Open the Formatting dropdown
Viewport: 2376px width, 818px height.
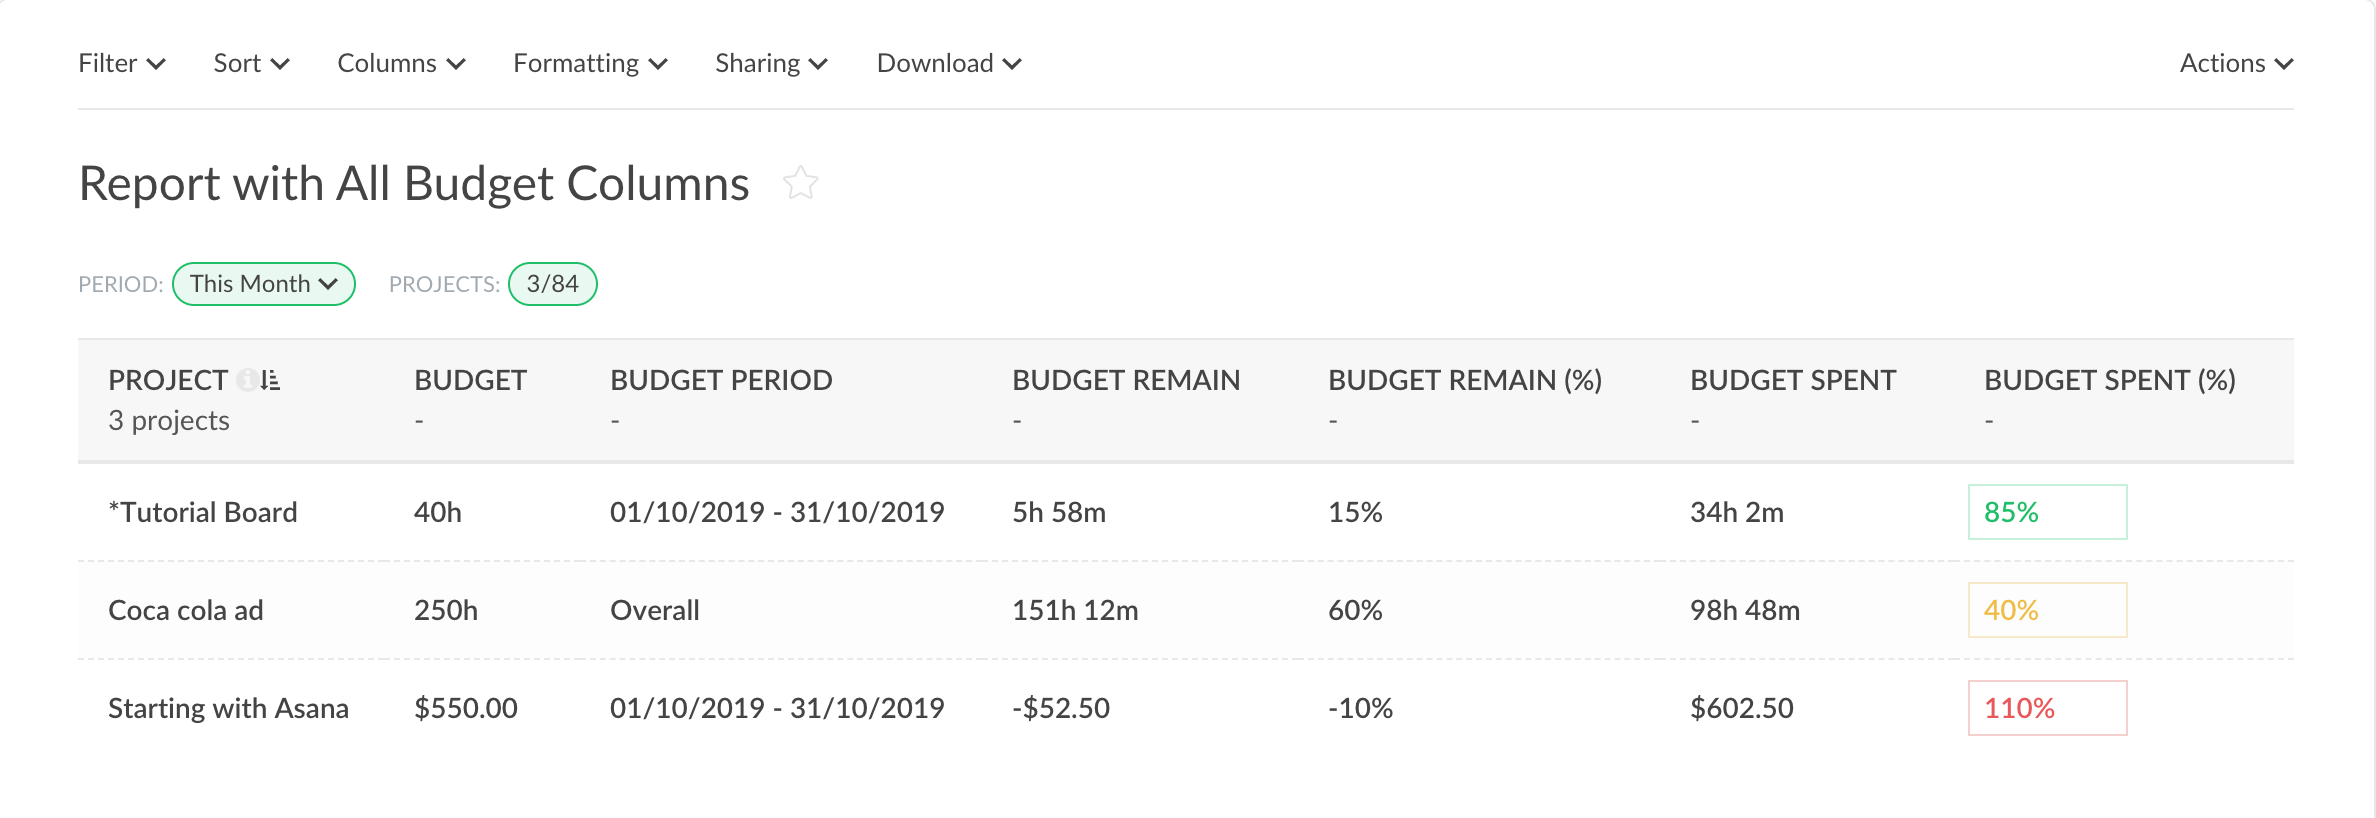pos(590,64)
